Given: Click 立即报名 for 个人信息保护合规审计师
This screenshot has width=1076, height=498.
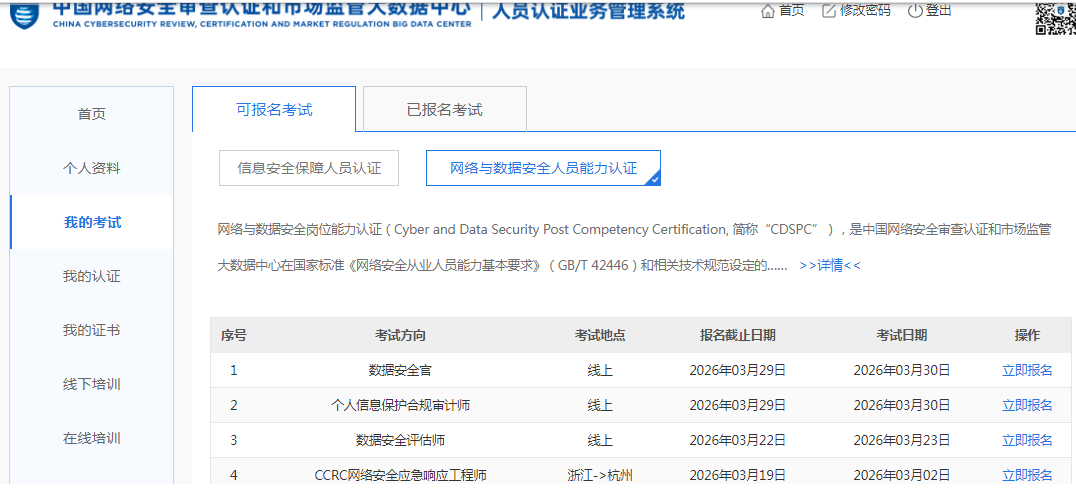Looking at the screenshot, I should pos(1027,405).
